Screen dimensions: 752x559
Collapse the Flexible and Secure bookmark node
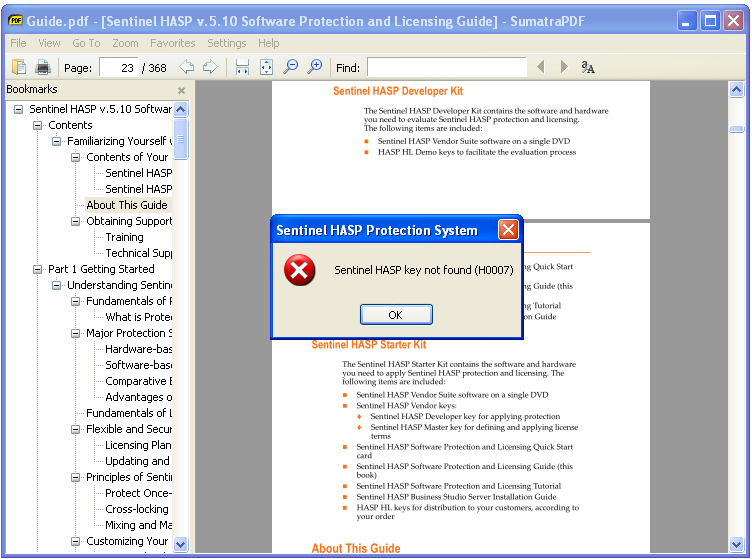click(75, 429)
